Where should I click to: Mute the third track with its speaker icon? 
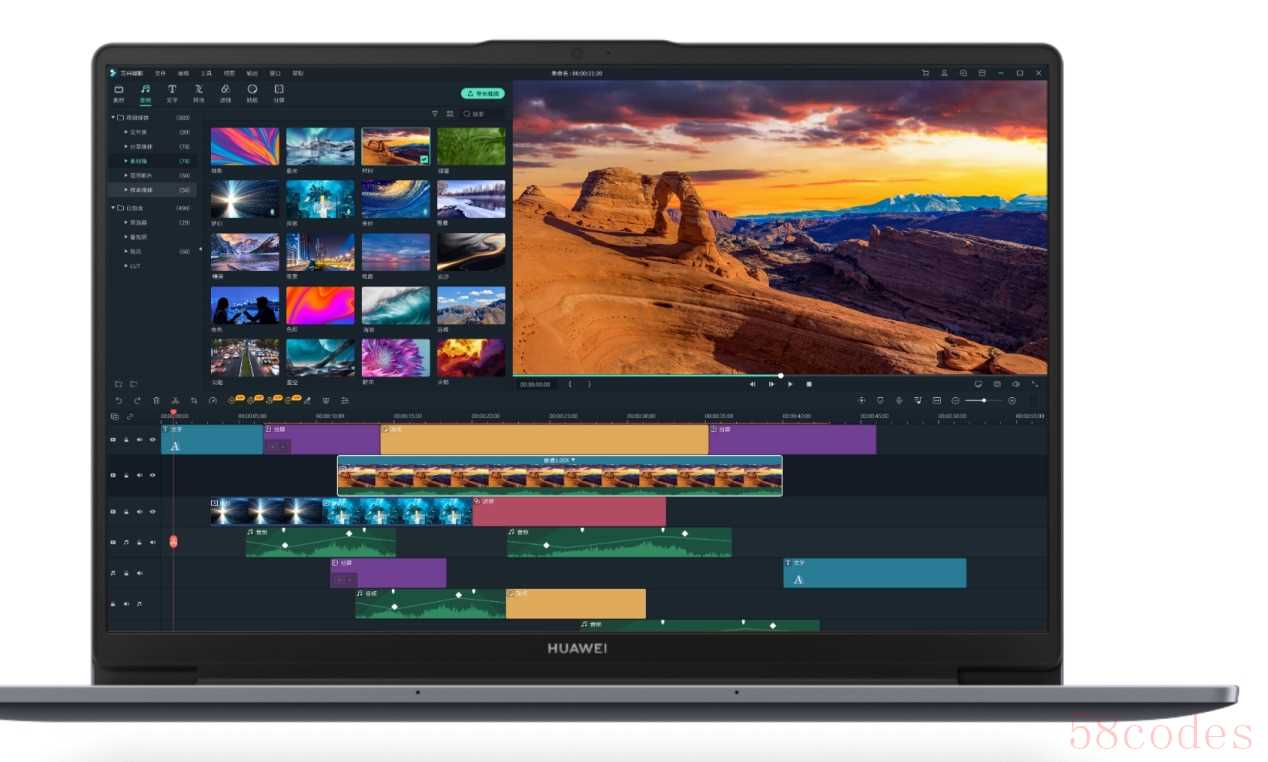click(139, 512)
